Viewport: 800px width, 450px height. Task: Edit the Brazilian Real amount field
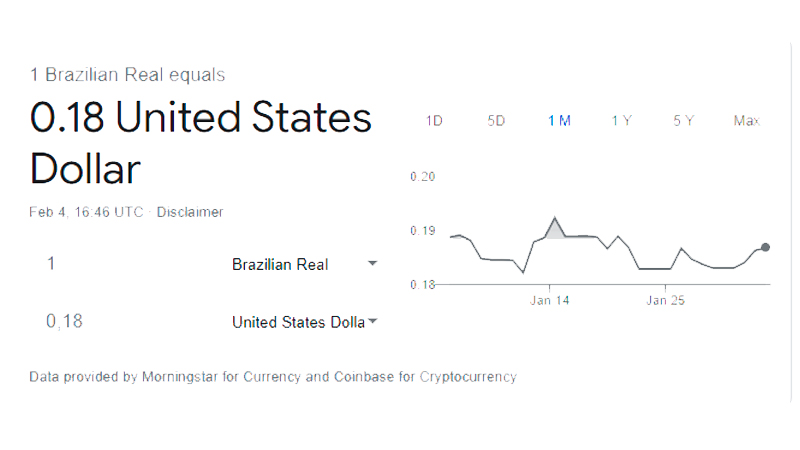[x=128, y=264]
